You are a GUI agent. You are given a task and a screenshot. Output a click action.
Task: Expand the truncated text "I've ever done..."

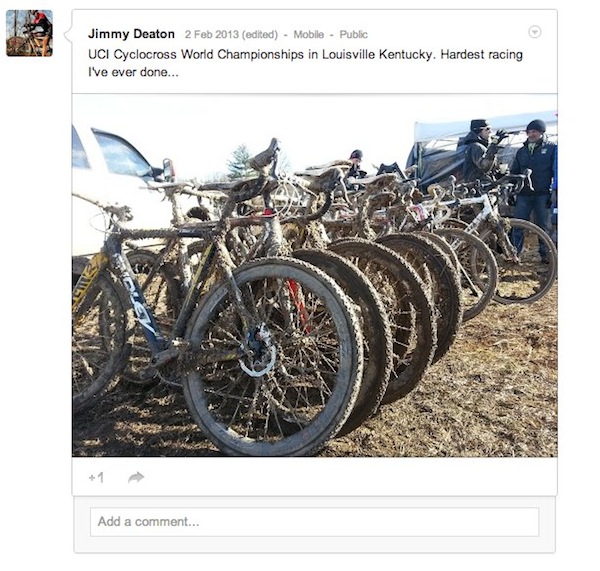[133, 72]
